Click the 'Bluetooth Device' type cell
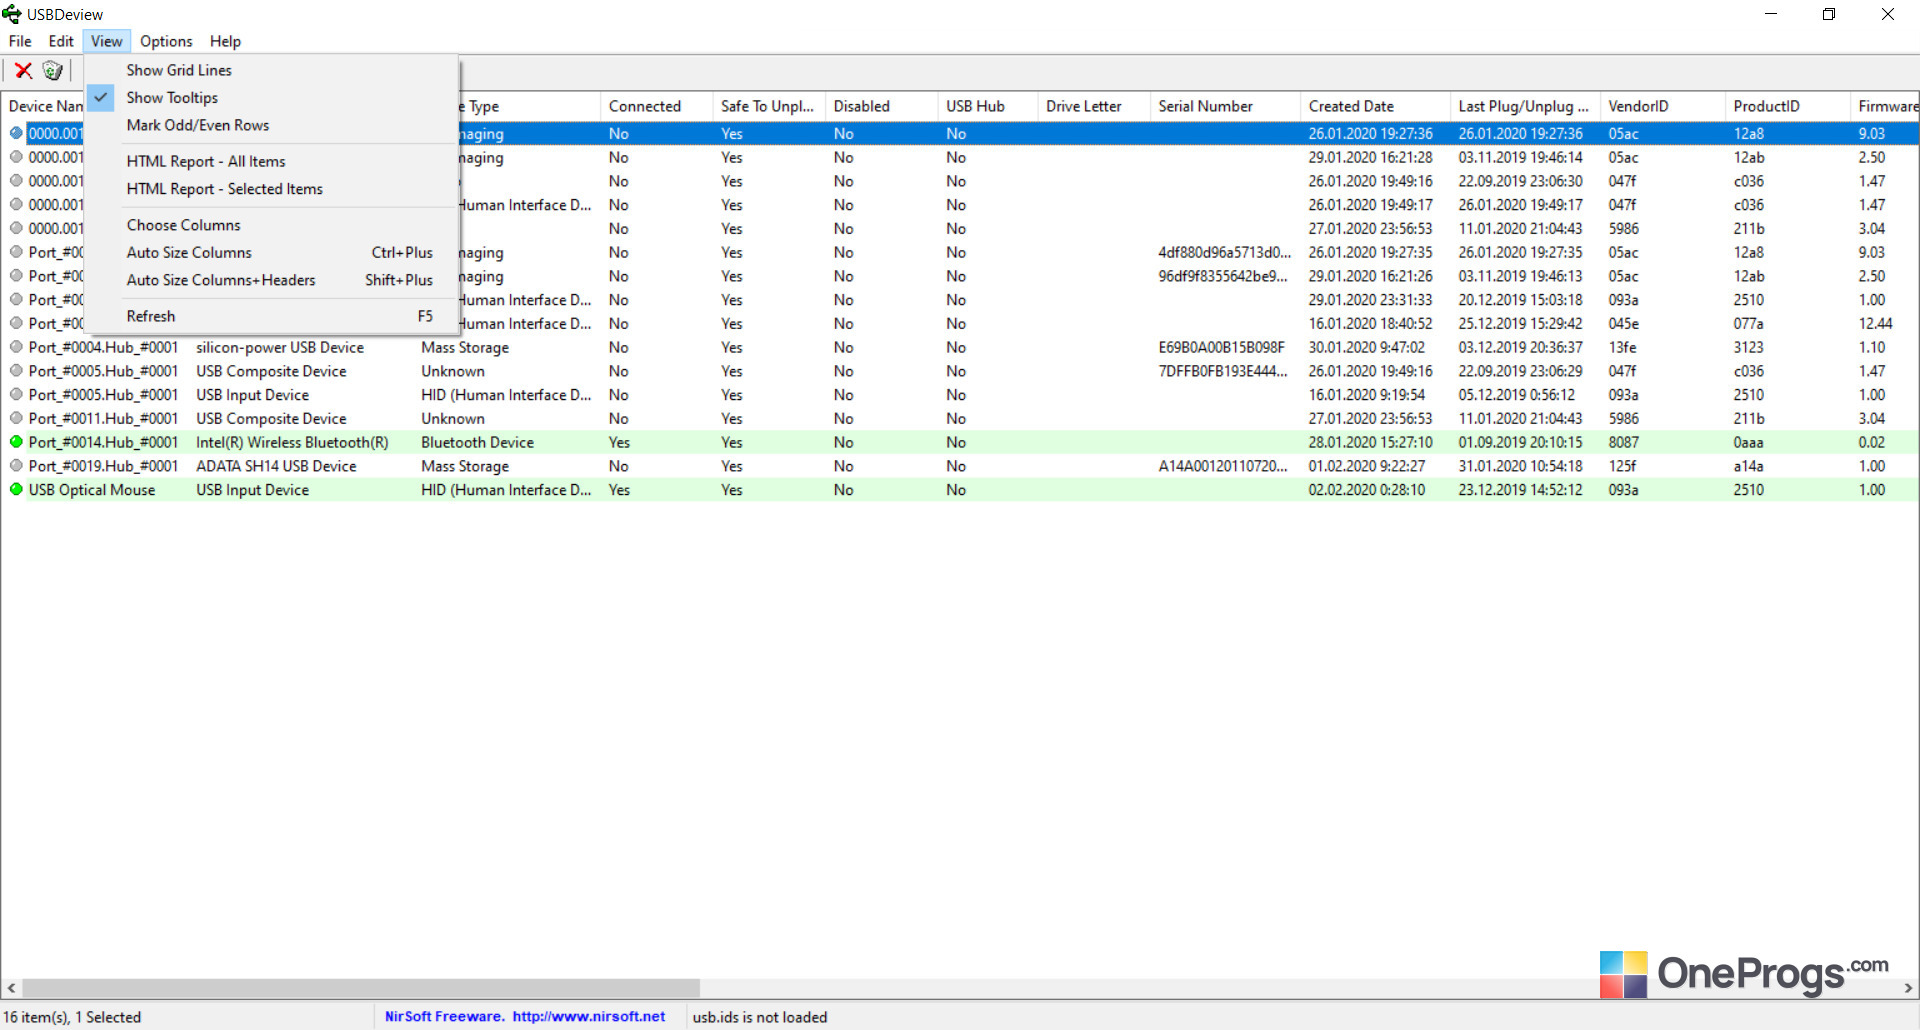This screenshot has height=1030, width=1920. click(477, 442)
